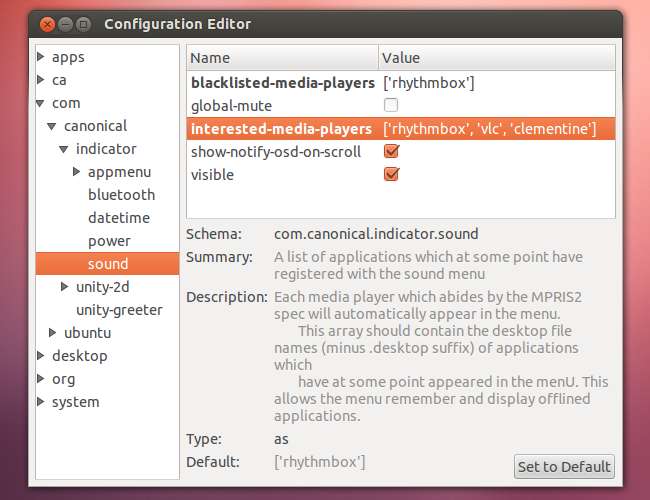The image size is (650, 500).
Task: Expand the unity-2d tree node
Action: click(x=66, y=287)
